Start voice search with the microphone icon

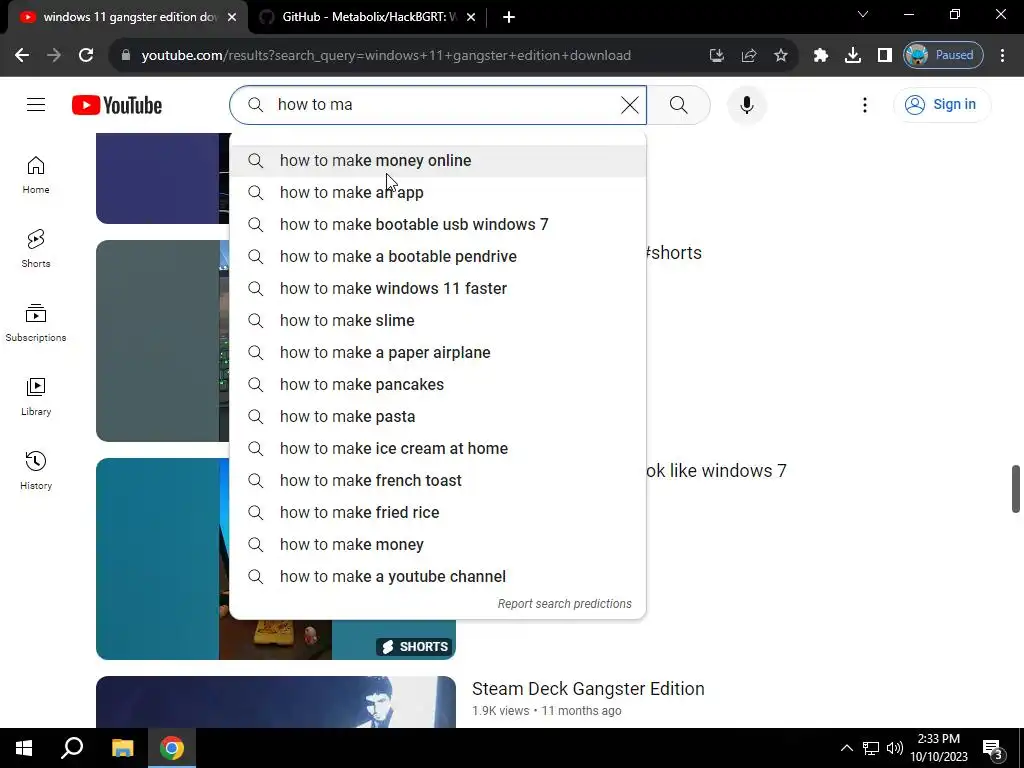point(746,104)
